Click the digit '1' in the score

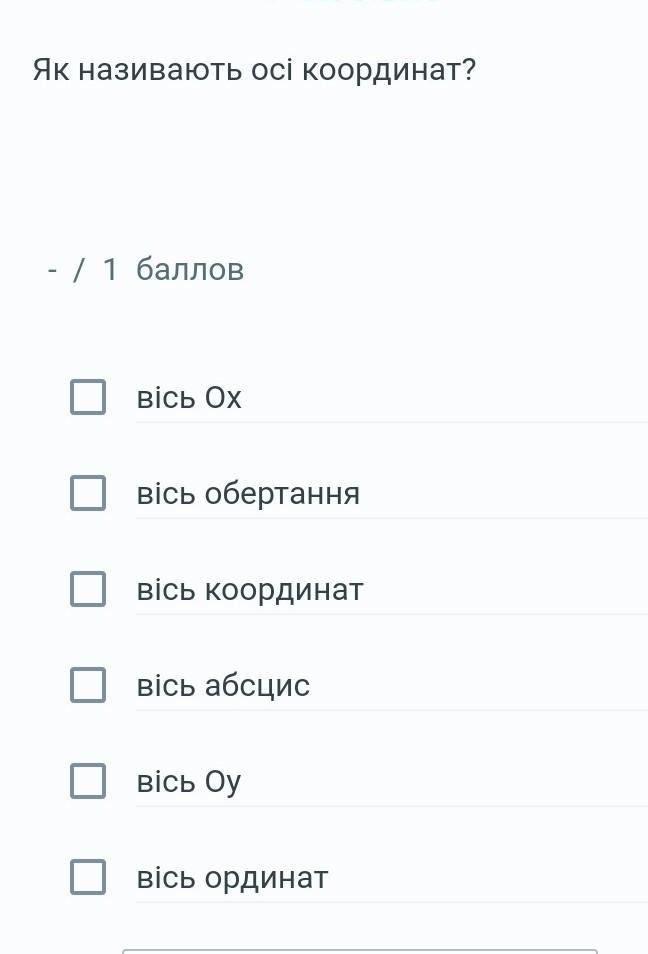[111, 270]
